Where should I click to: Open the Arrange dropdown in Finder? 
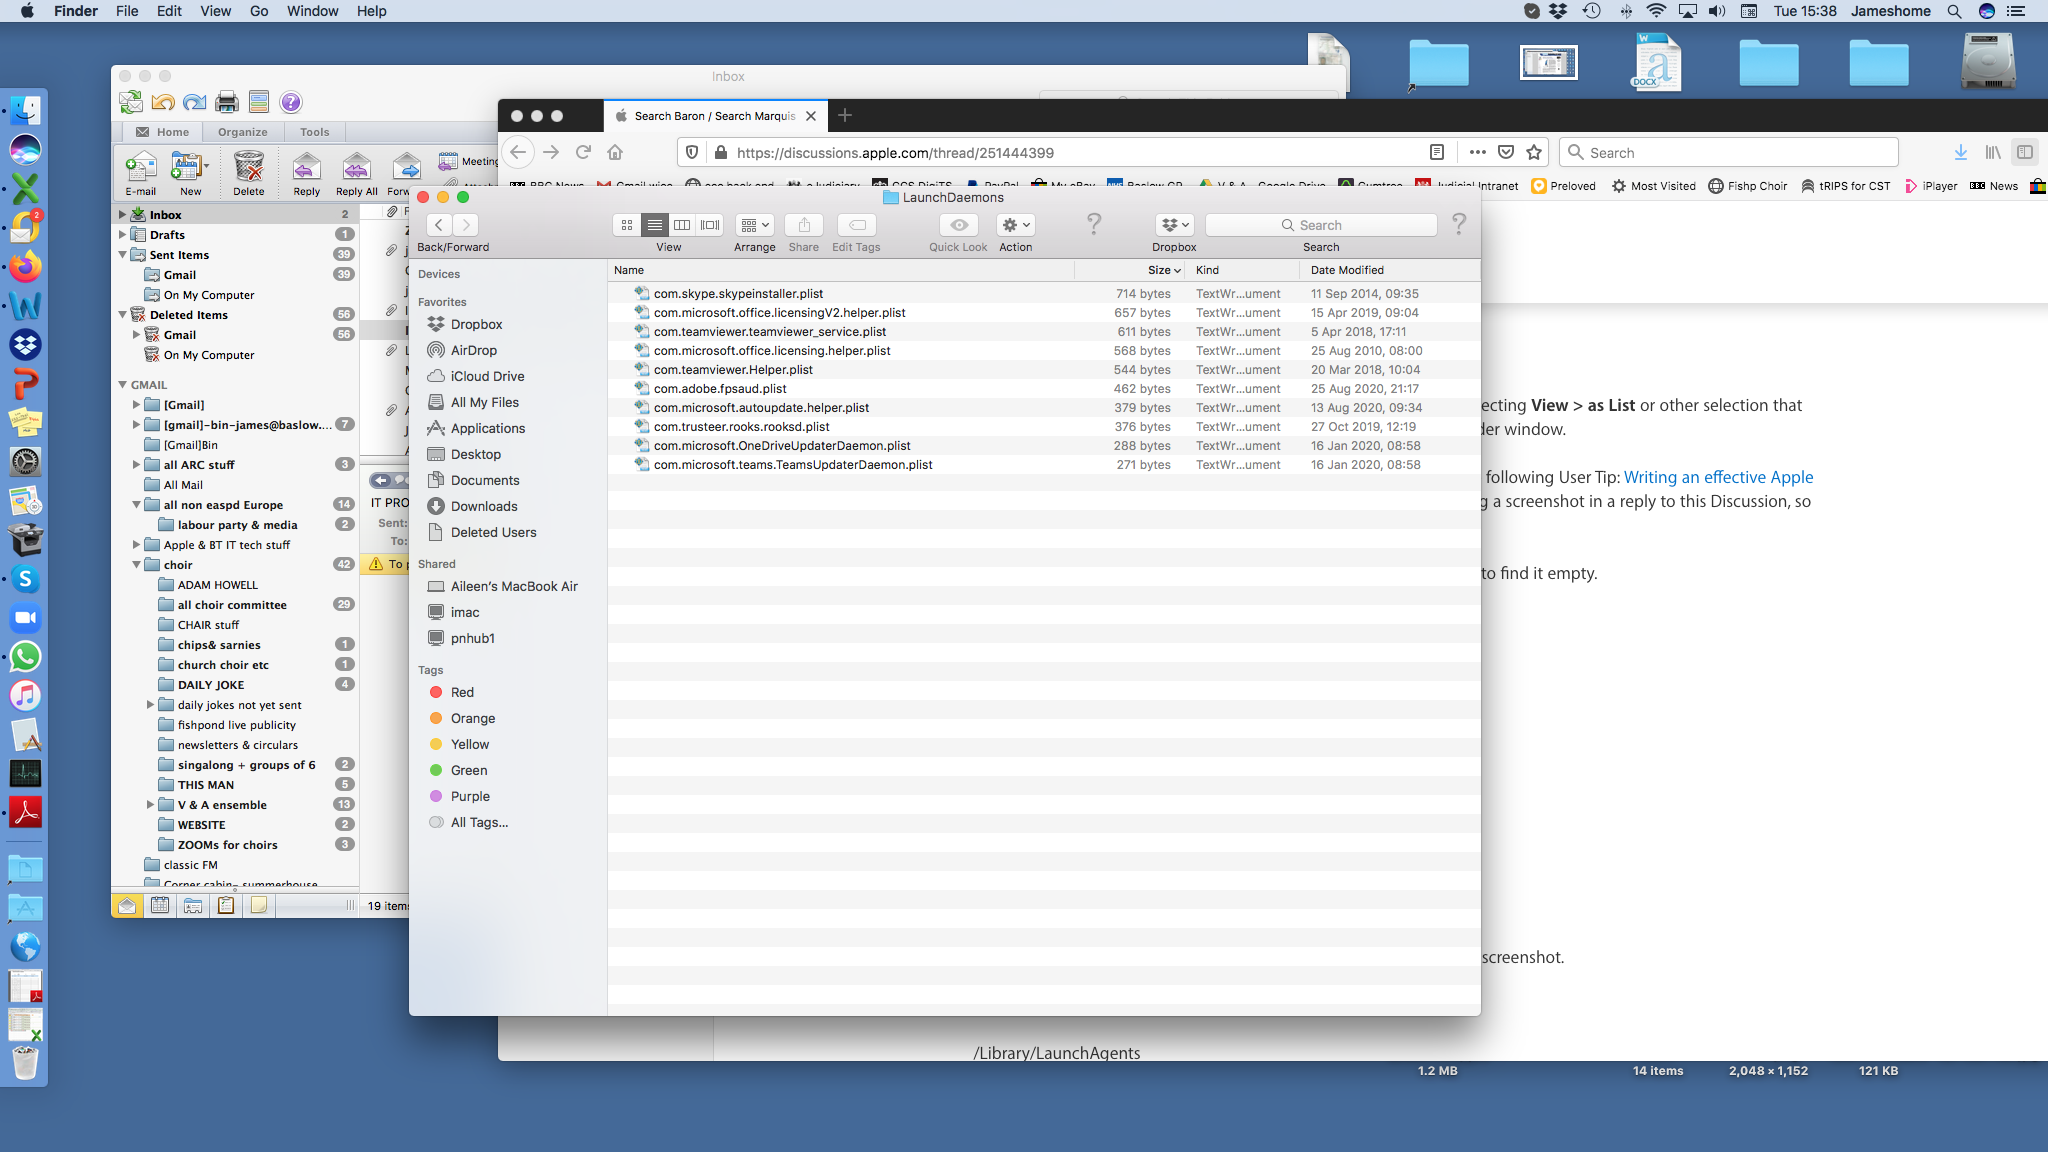coord(754,225)
